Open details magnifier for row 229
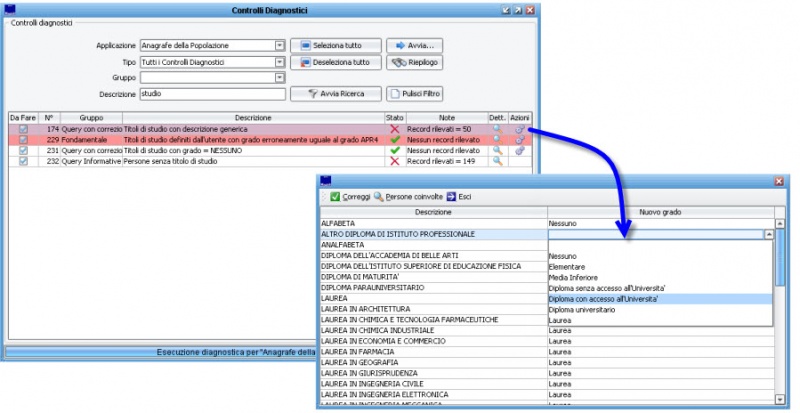 pyautogui.click(x=497, y=140)
